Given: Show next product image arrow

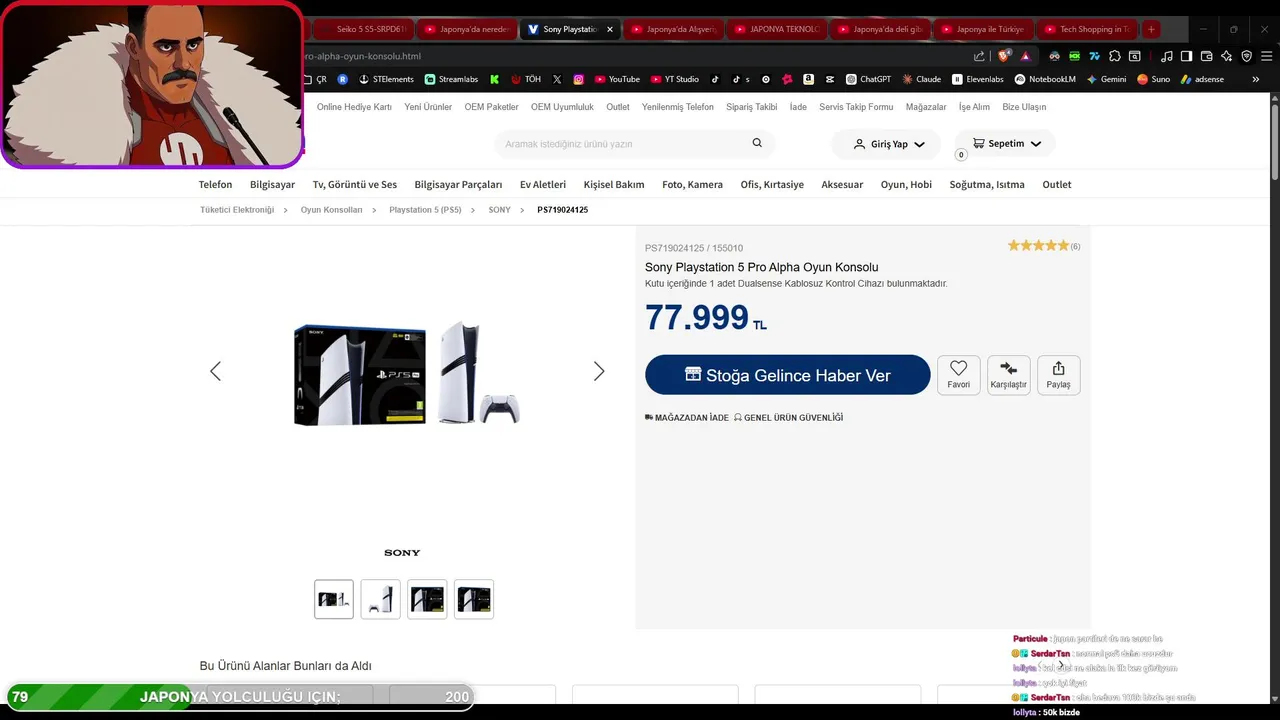Looking at the screenshot, I should click(599, 371).
